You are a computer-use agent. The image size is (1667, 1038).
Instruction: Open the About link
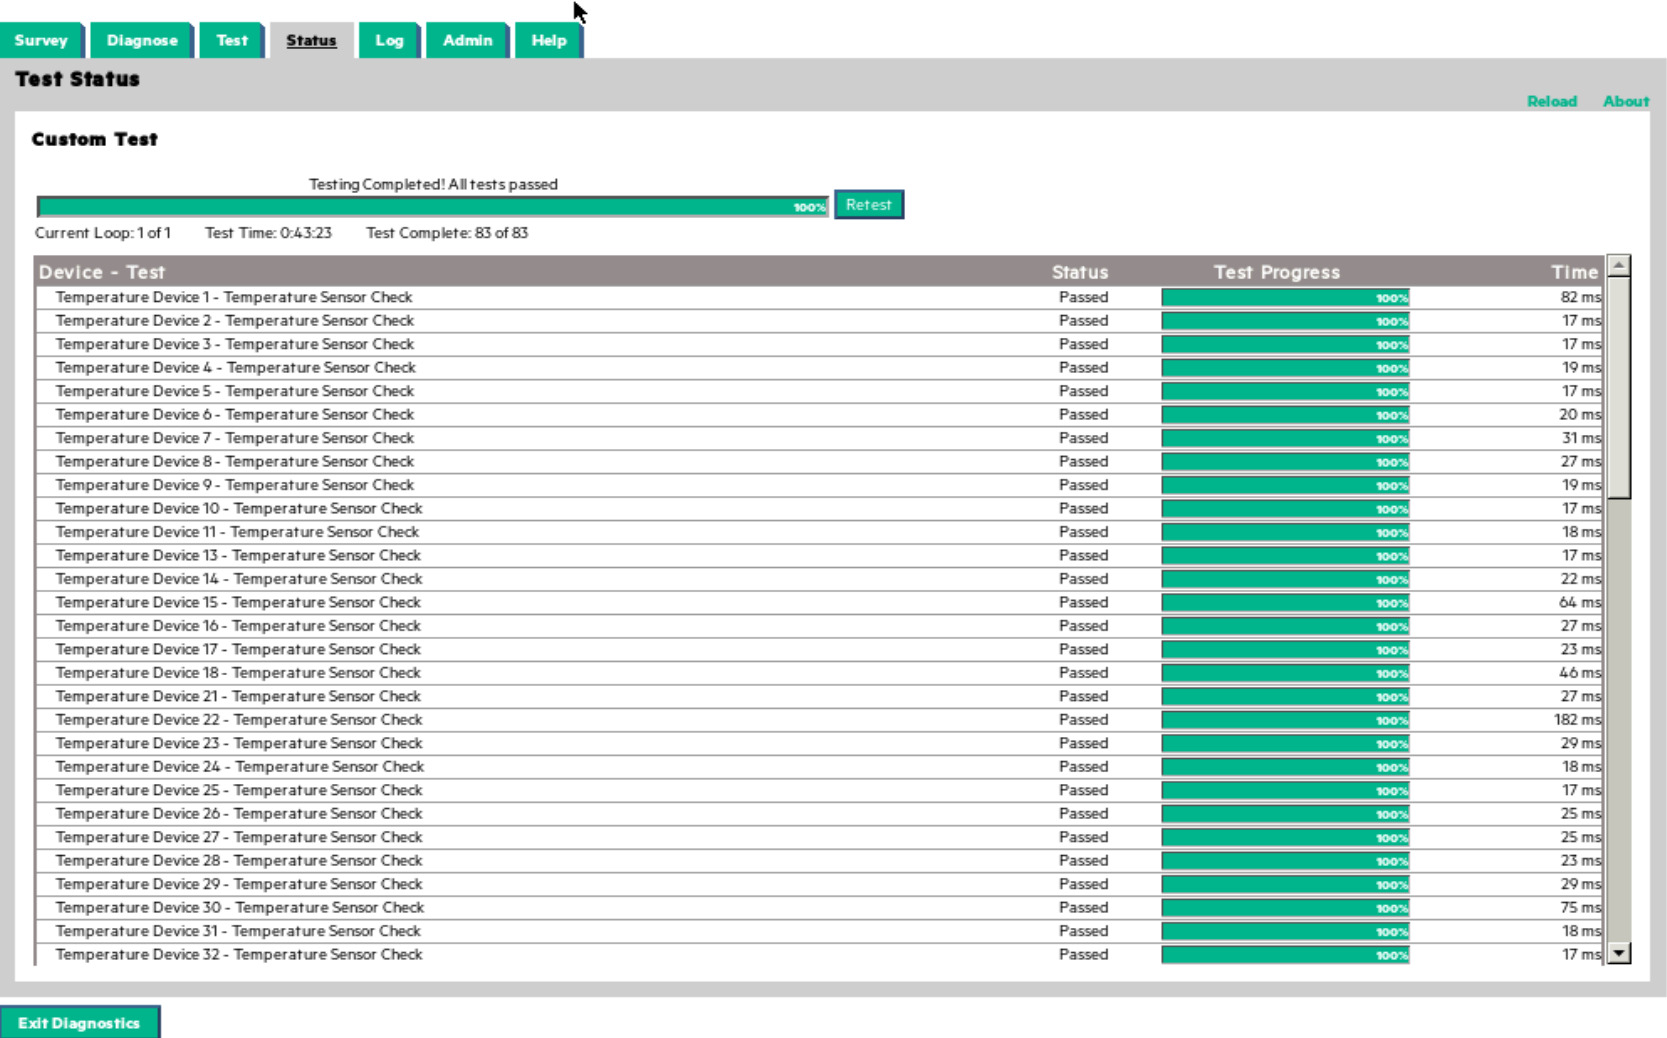(x=1626, y=101)
